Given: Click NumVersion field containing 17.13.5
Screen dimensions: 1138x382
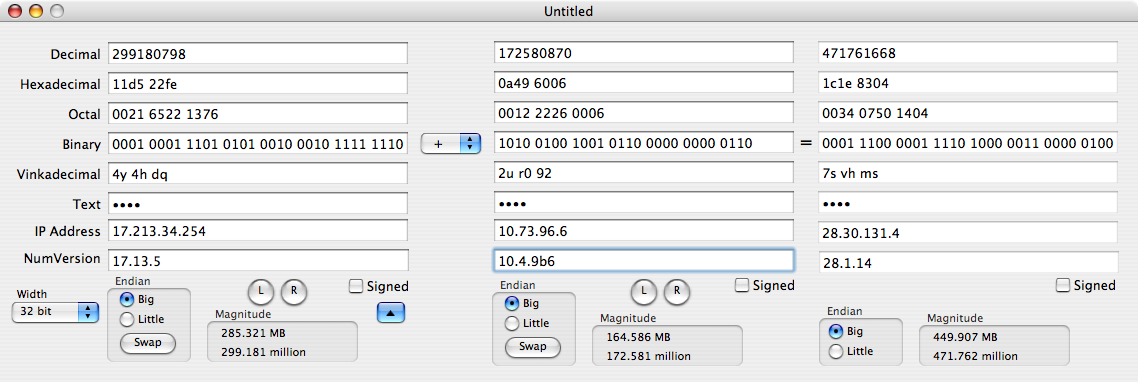Looking at the screenshot, I should [258, 260].
